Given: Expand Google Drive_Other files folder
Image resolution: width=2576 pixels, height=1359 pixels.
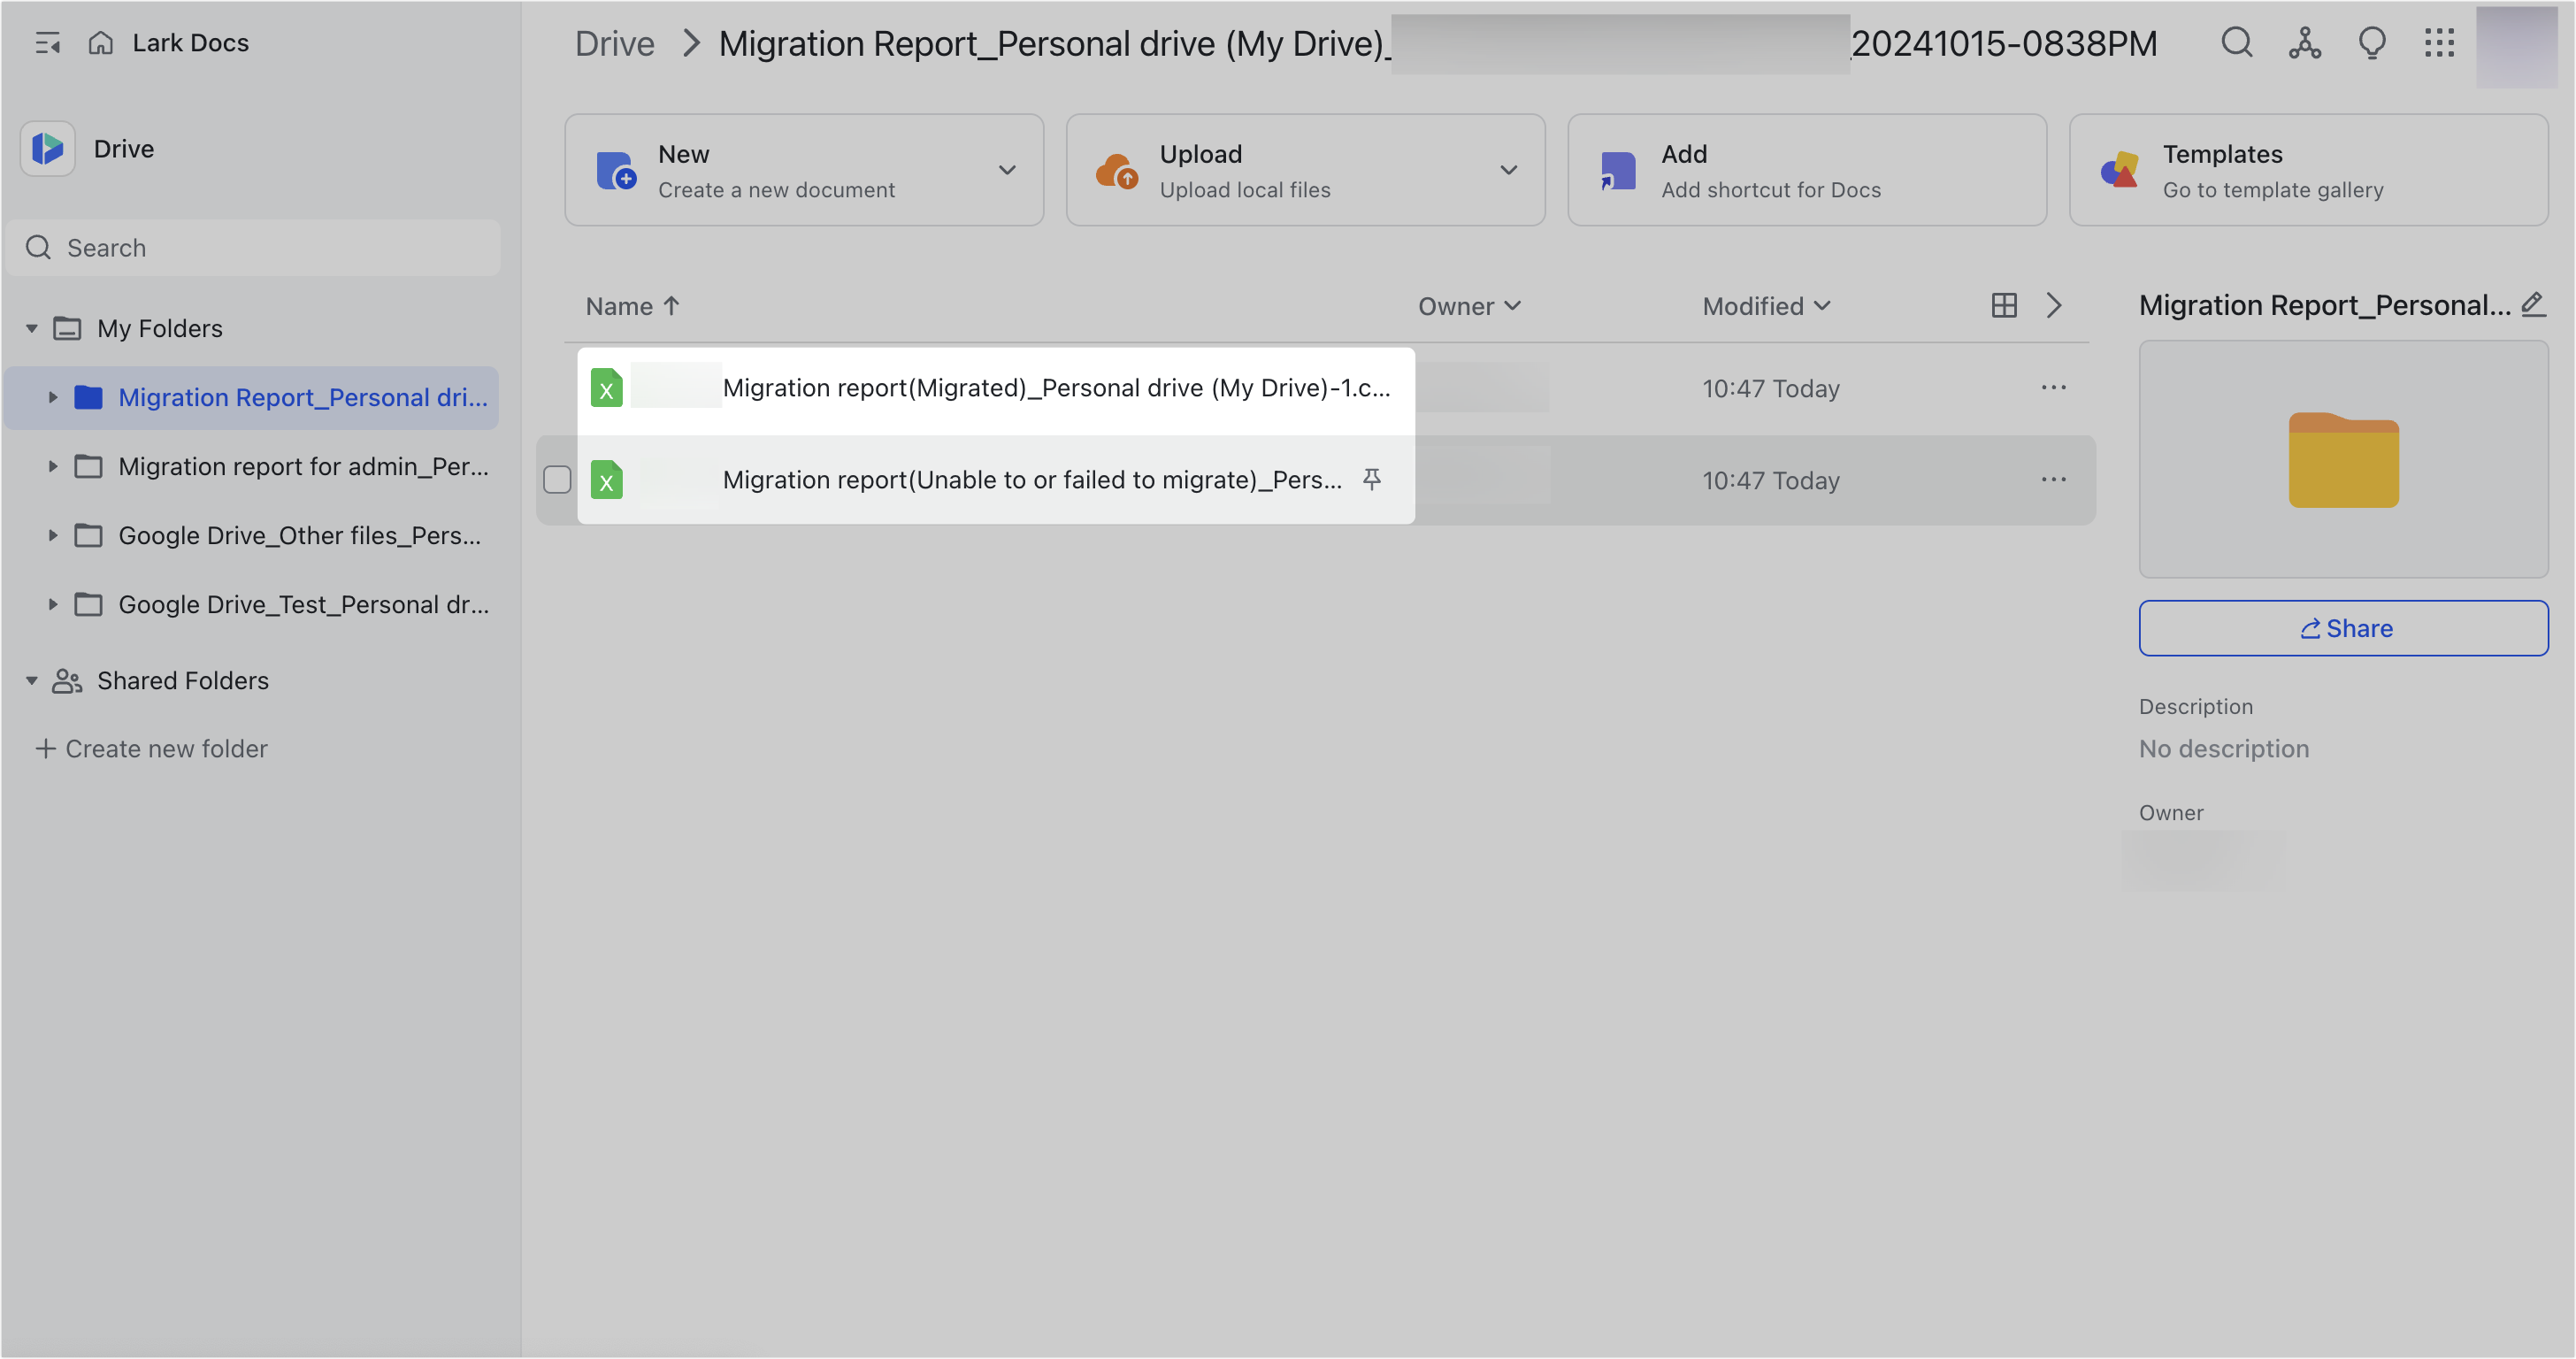Looking at the screenshot, I should tap(53, 536).
